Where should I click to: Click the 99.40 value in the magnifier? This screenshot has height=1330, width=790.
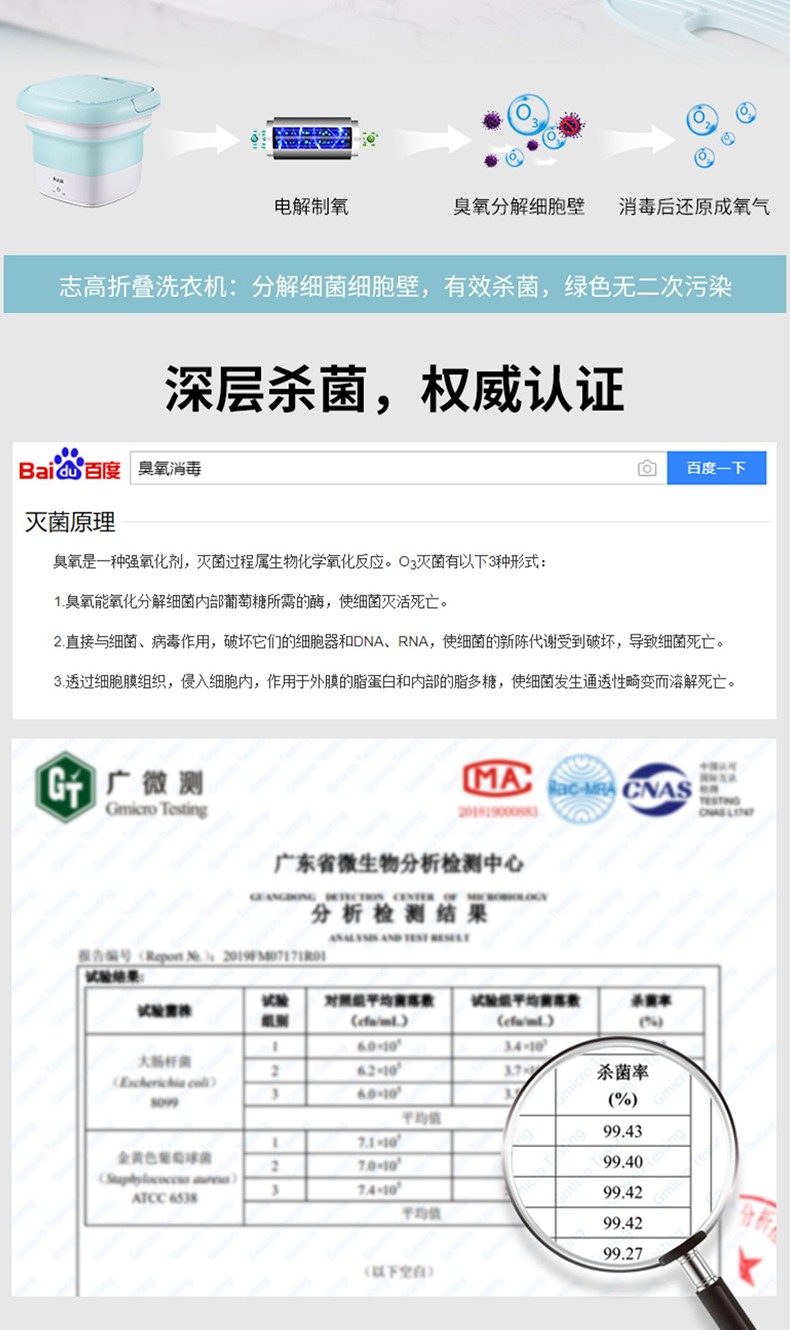coord(622,1162)
